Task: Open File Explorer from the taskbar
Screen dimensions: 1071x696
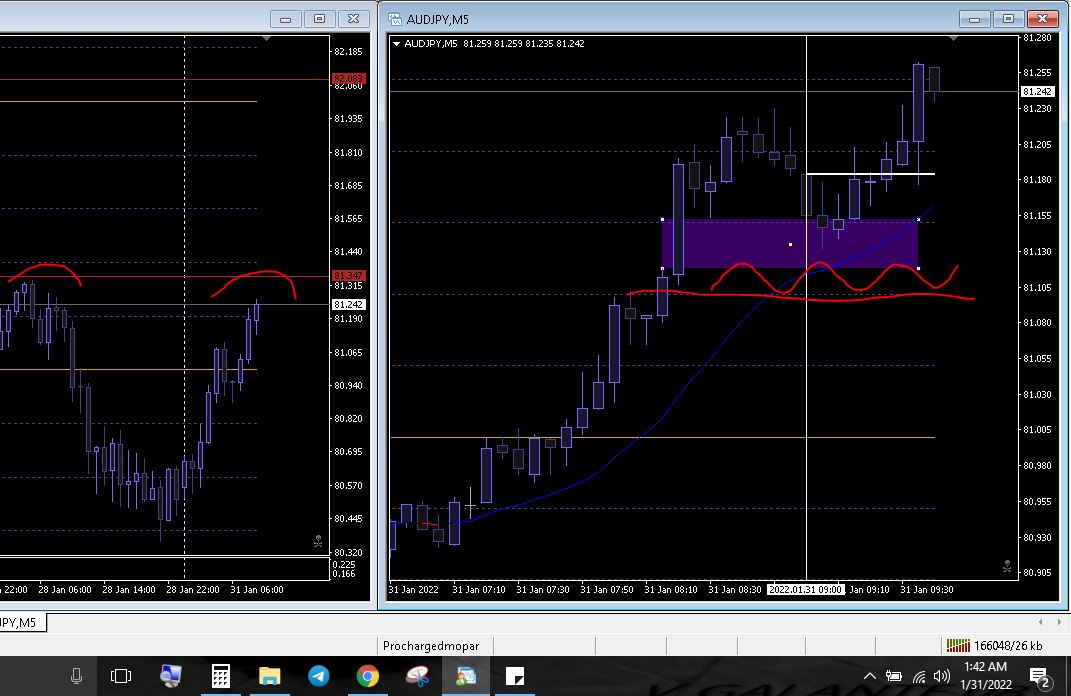Action: point(269,677)
